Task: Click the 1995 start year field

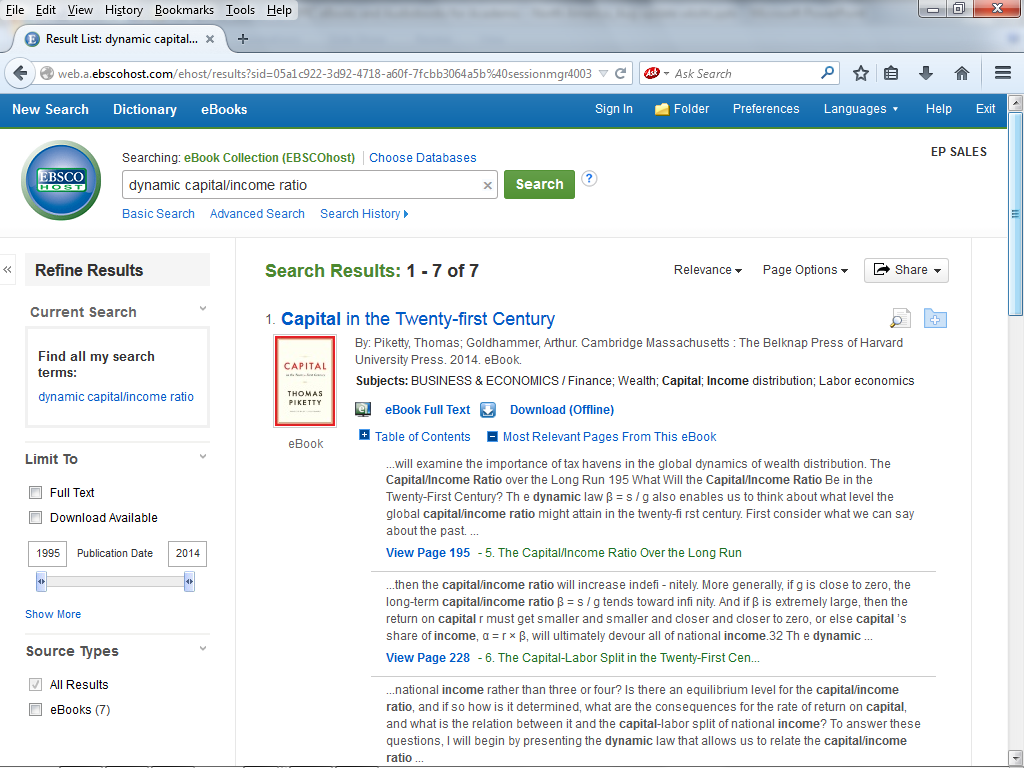Action: (48, 553)
